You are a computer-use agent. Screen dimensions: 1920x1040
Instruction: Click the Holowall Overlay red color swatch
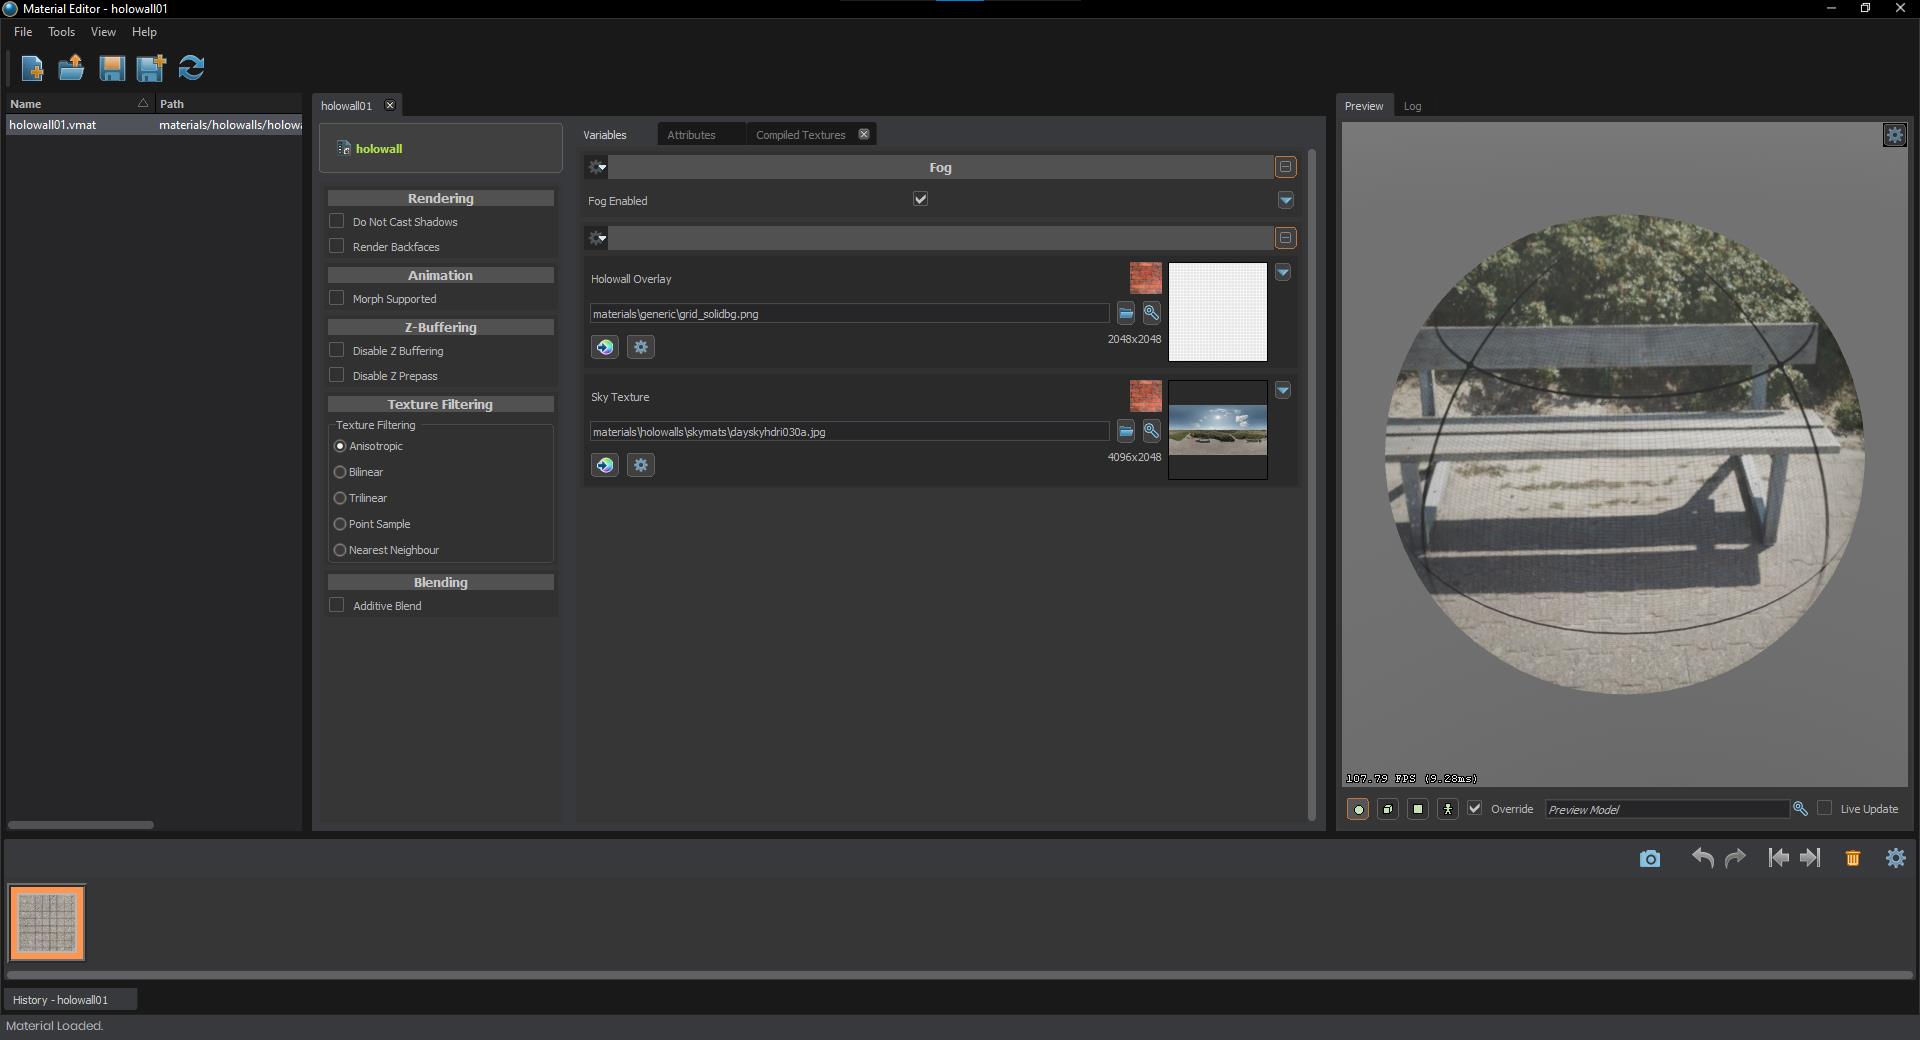[x=1145, y=278]
